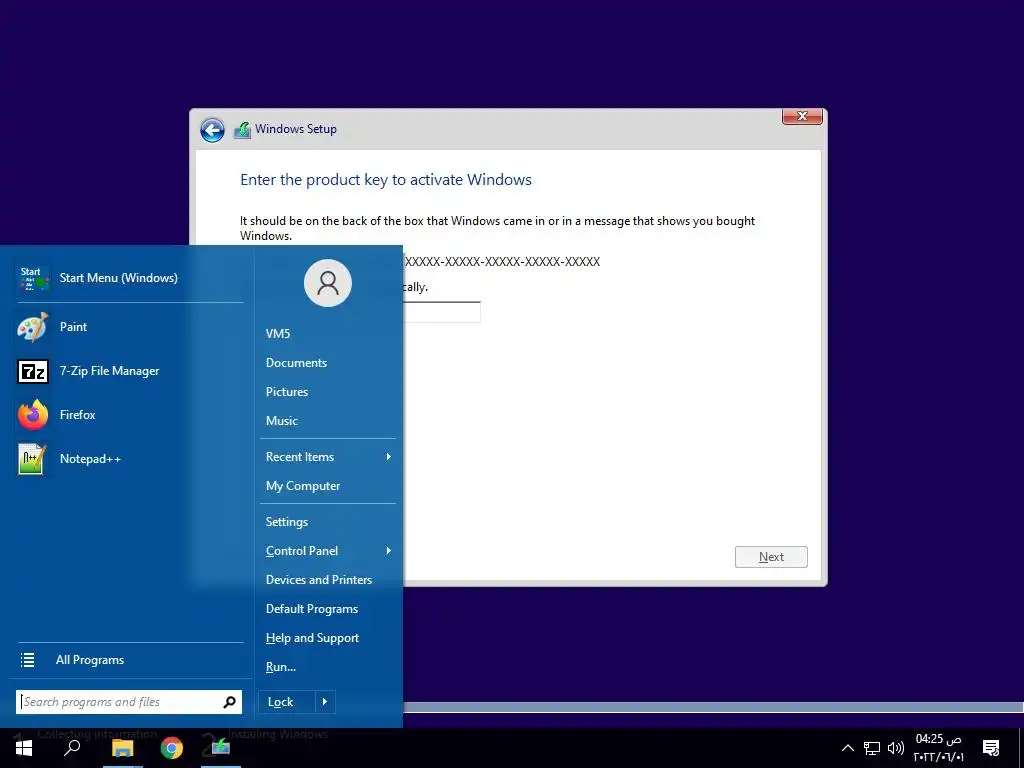Open Google Chrome from the taskbar
This screenshot has height=768, width=1024.
(x=172, y=748)
